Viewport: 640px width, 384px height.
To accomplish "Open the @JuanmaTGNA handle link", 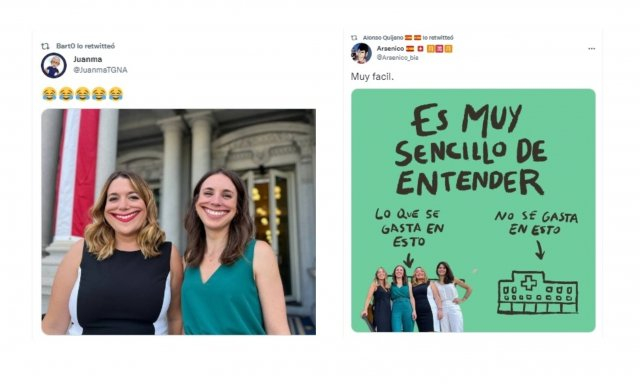I will tap(100, 70).
